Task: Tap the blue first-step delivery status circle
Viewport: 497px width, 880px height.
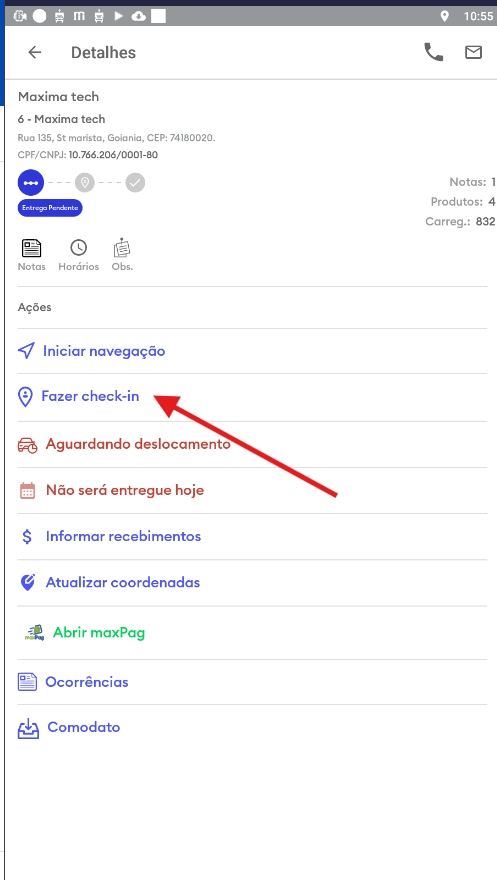Action: (30, 182)
